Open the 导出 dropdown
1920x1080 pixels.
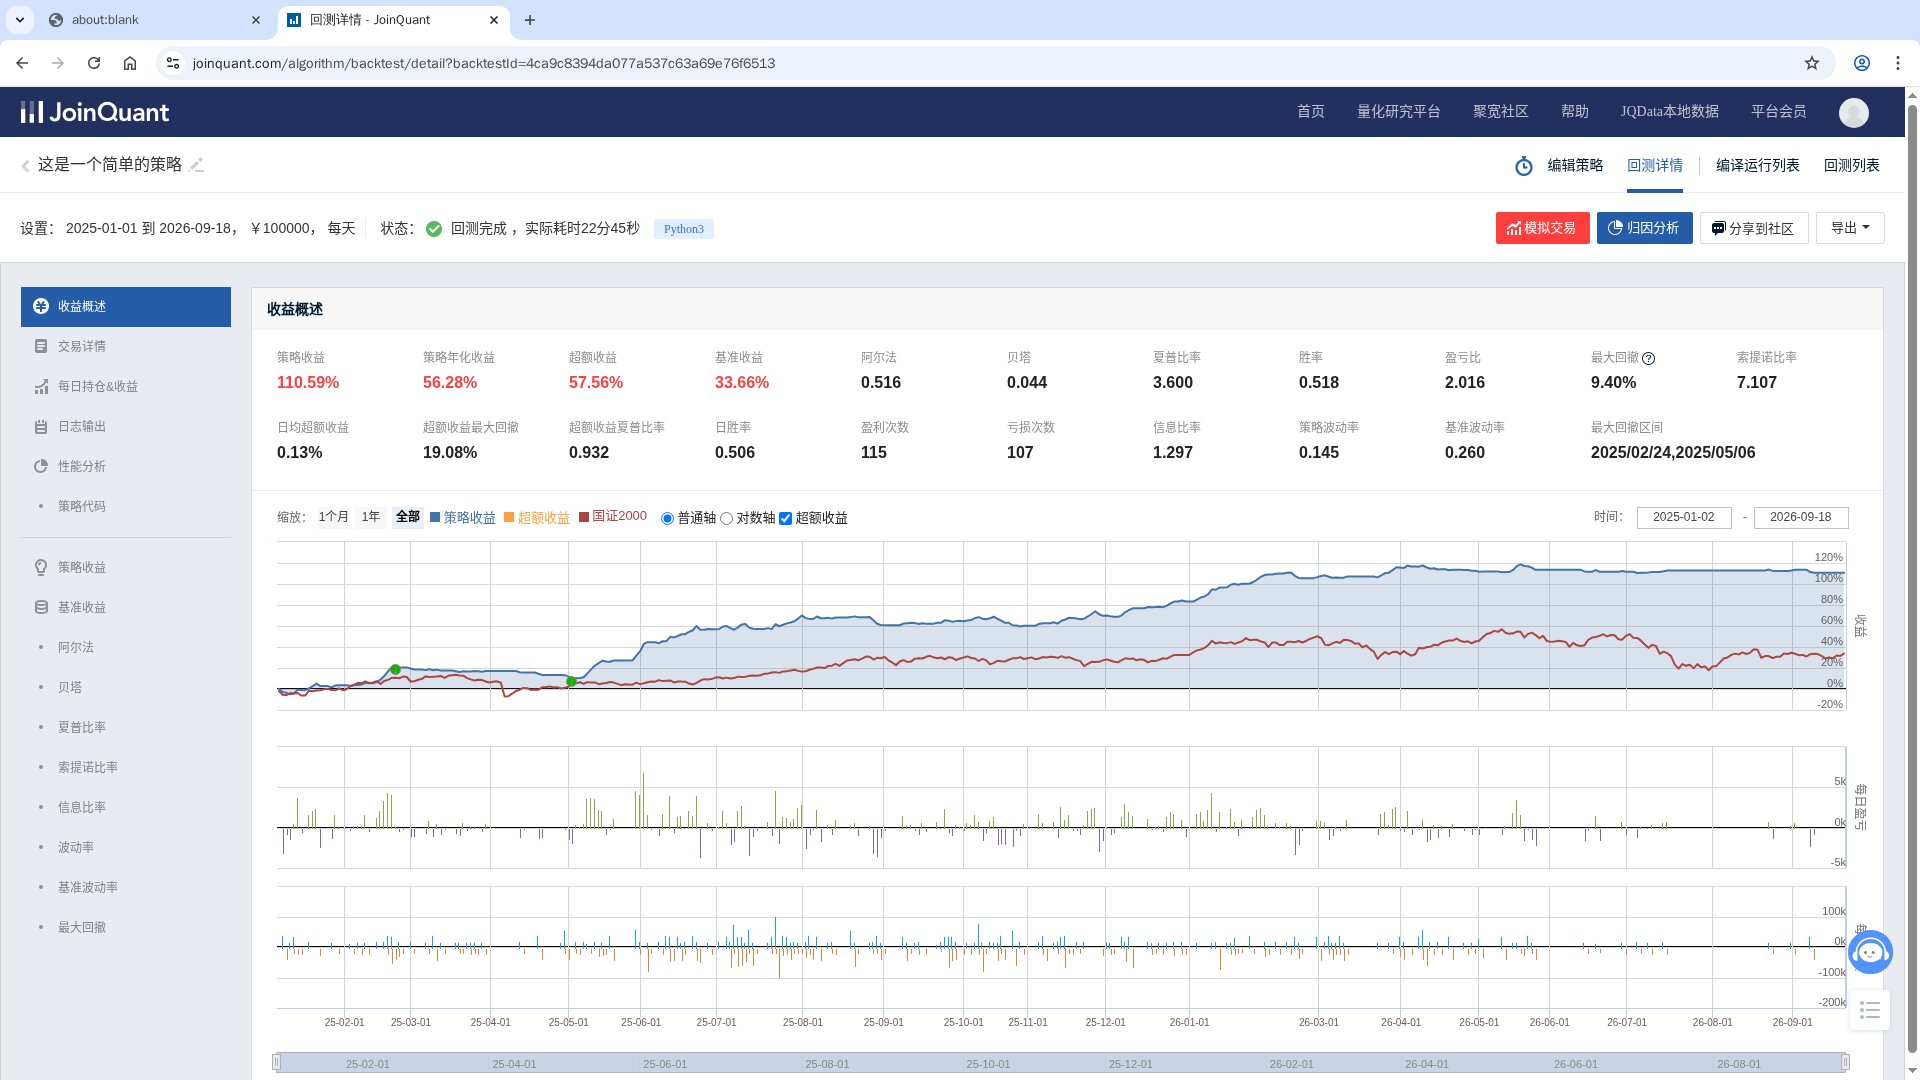tap(1850, 228)
